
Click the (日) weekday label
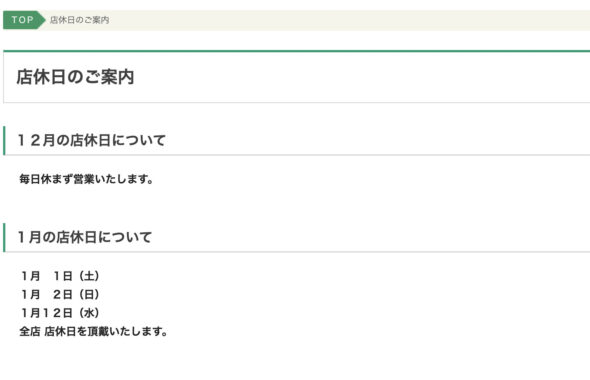point(89,295)
